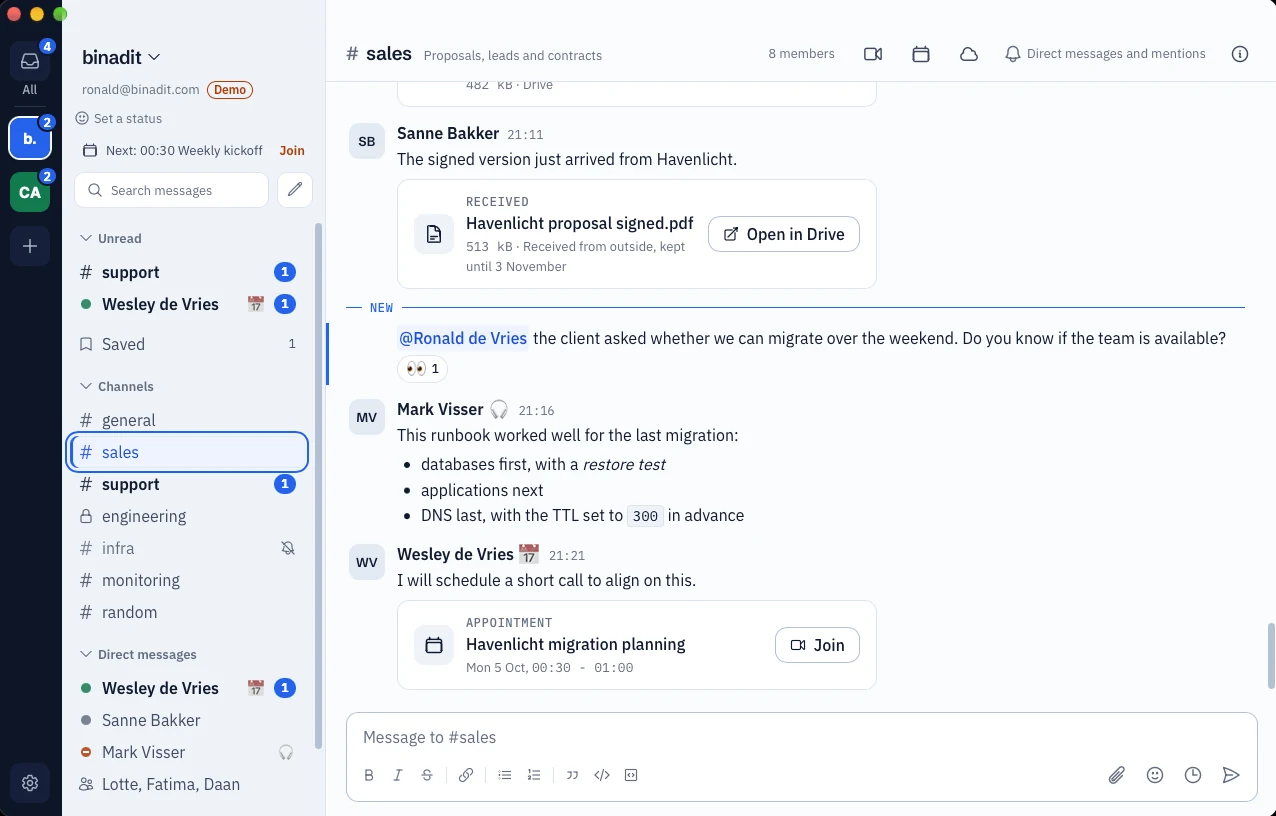Open the Saved items list
The width and height of the screenshot is (1276, 816).
click(x=188, y=344)
